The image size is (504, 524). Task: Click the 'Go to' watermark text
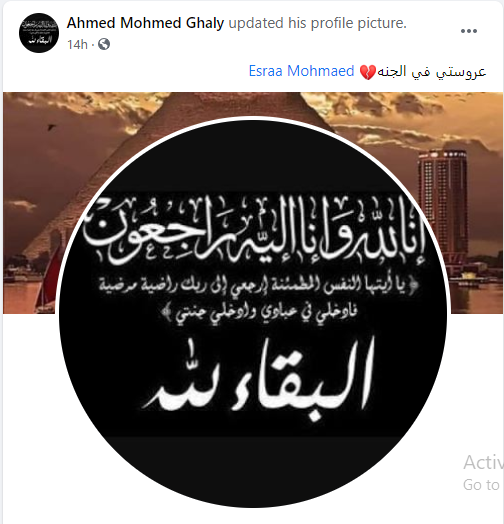[481, 485]
